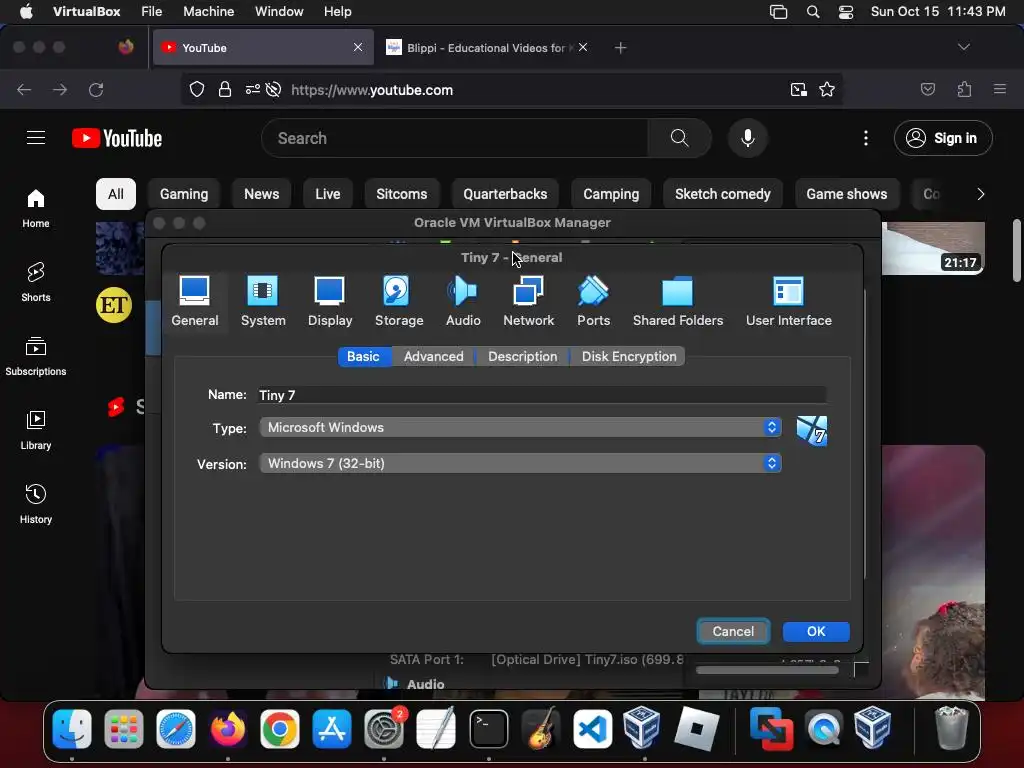Open Subscriptions in YouTube sidebar

36,357
